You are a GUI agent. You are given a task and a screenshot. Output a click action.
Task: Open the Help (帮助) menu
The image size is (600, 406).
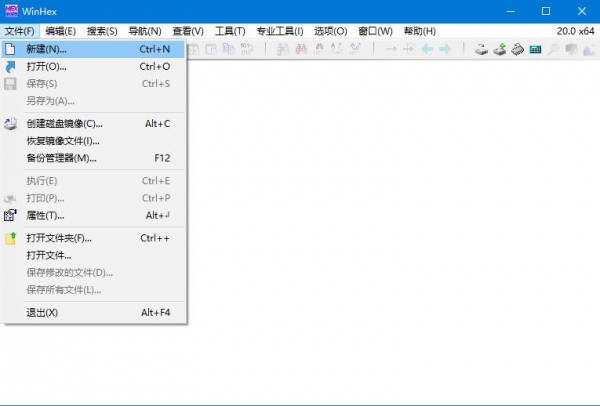pos(420,31)
